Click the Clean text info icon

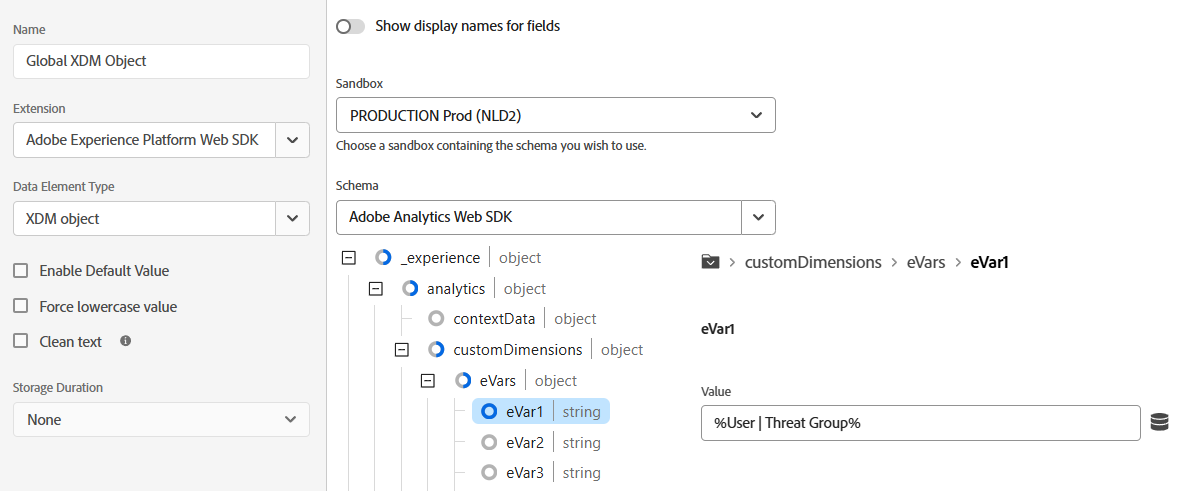point(126,341)
